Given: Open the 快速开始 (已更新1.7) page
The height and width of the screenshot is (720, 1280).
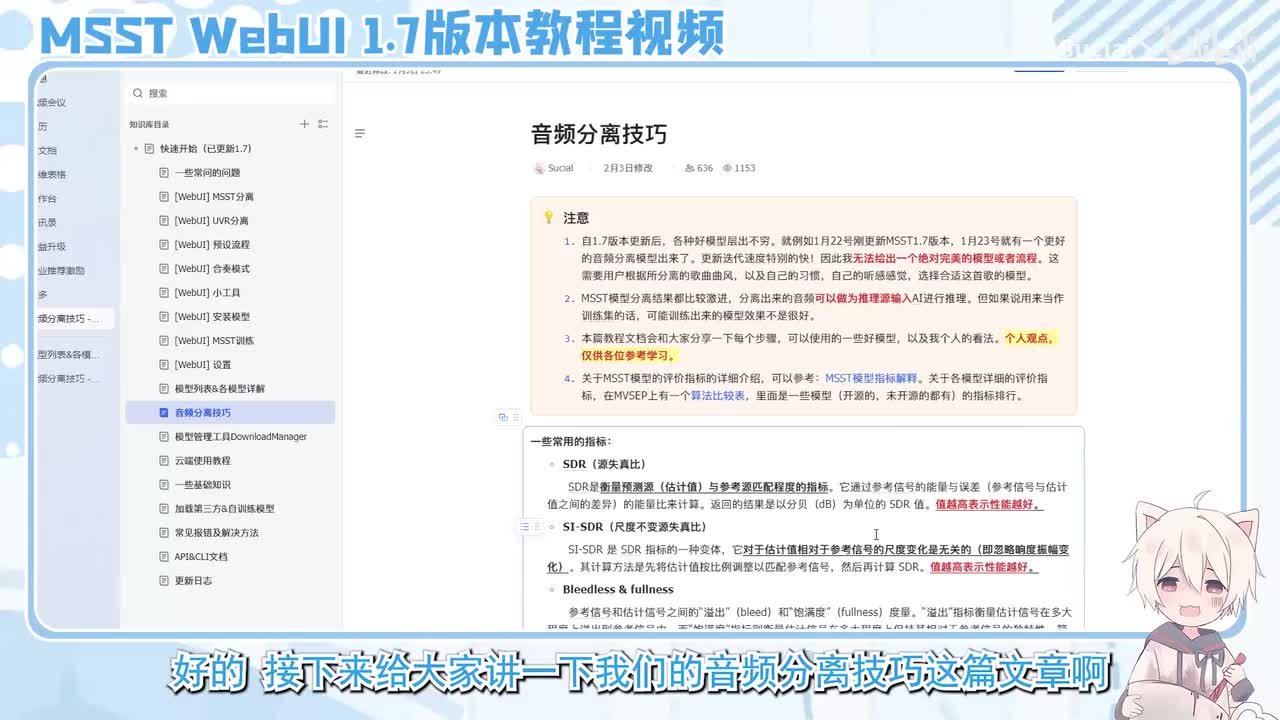Looking at the screenshot, I should click(205, 148).
